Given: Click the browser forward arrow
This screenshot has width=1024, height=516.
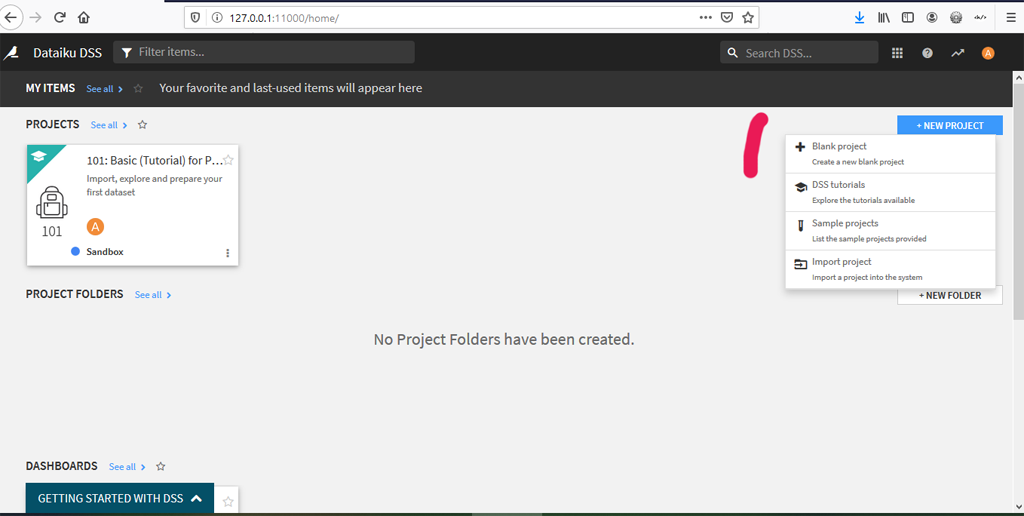Looking at the screenshot, I should [x=36, y=18].
